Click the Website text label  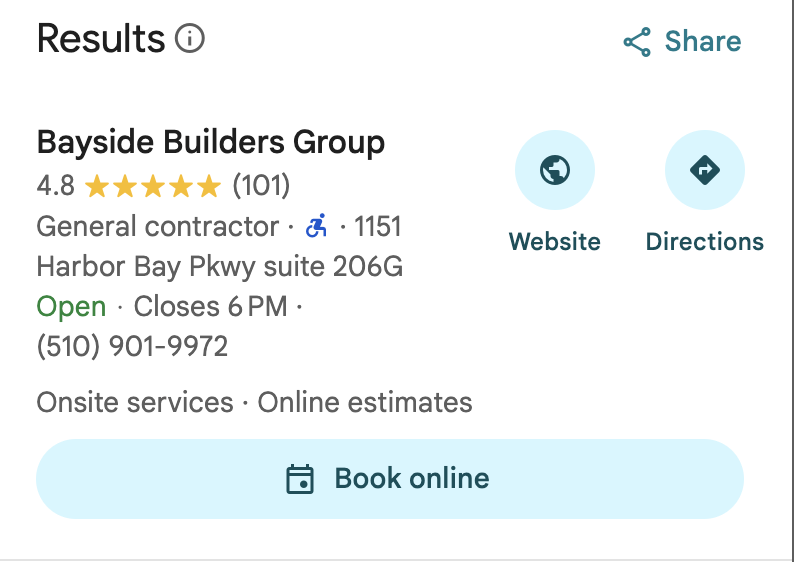click(554, 242)
